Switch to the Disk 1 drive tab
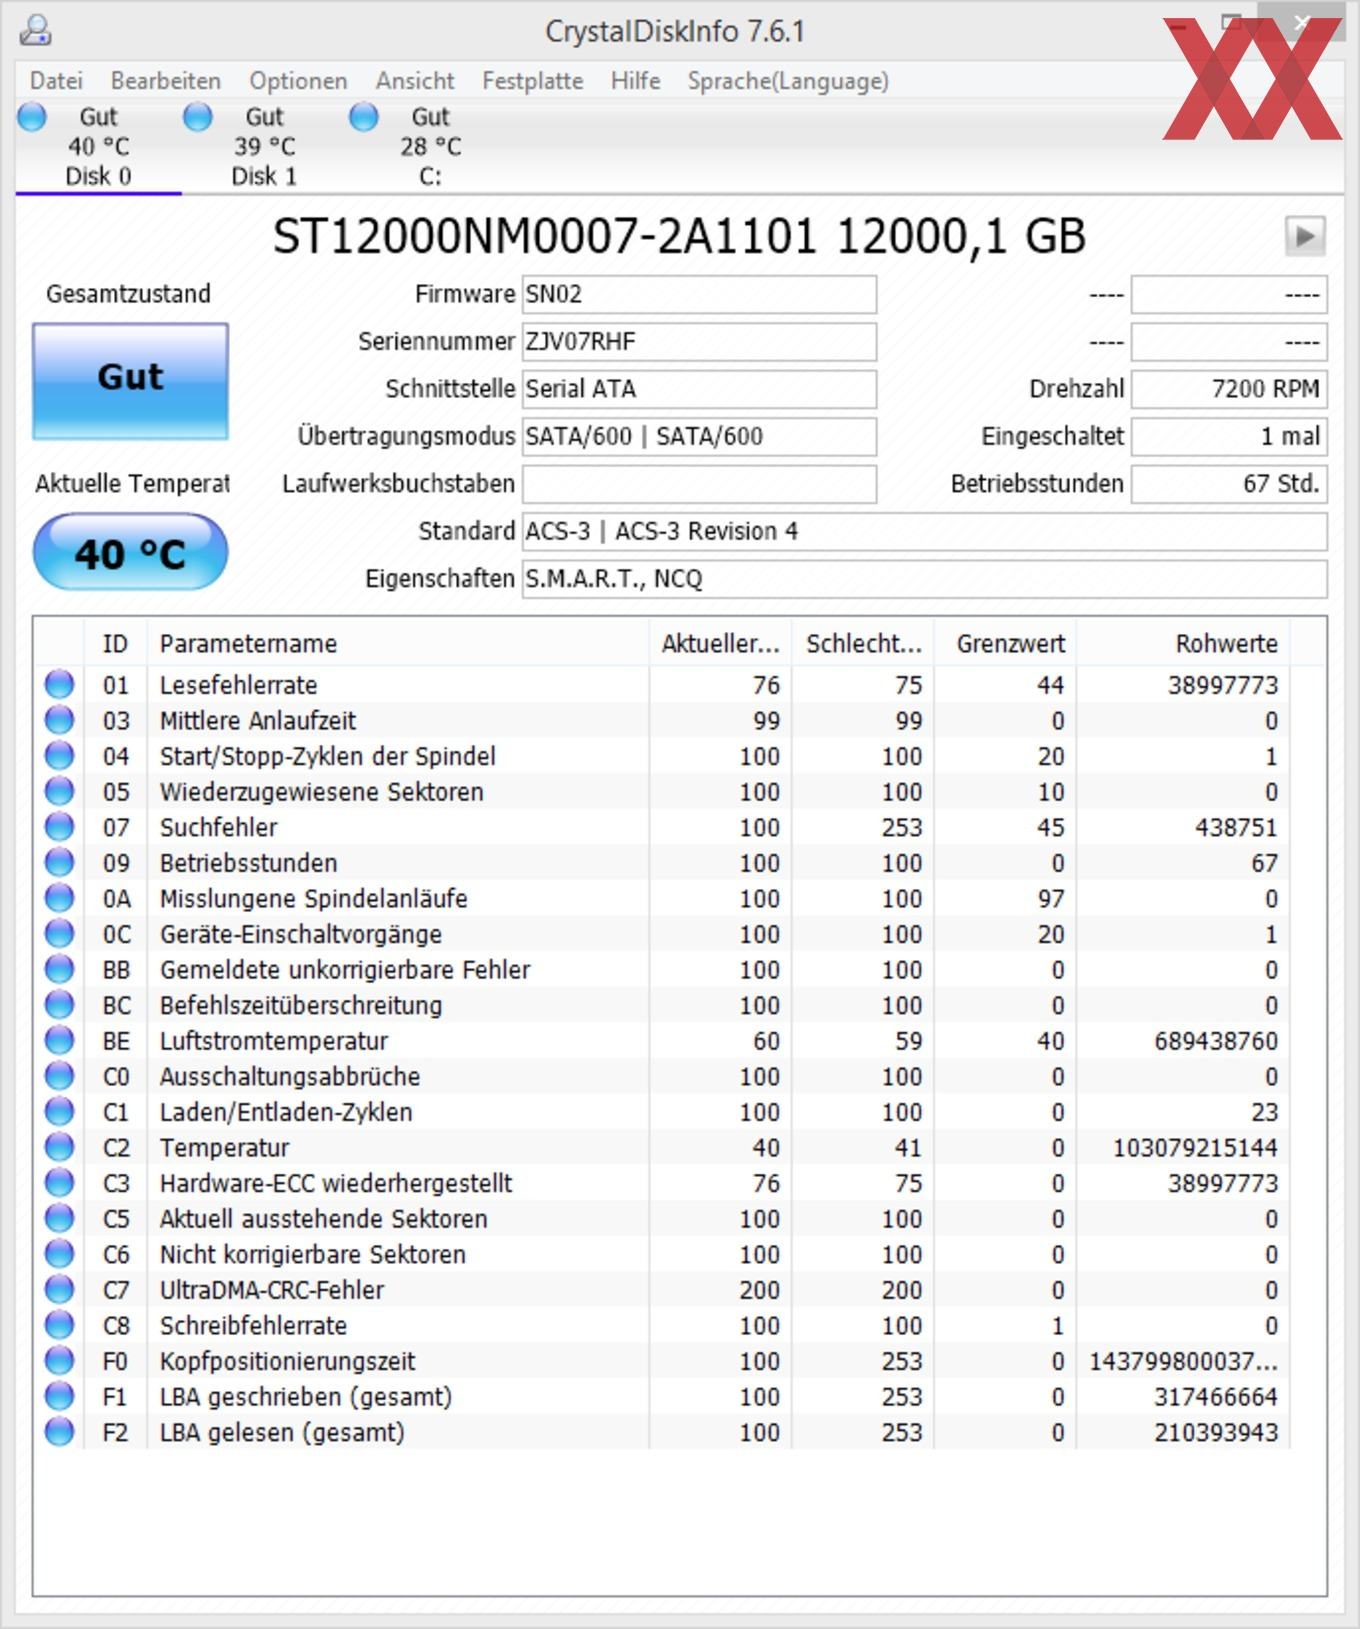Image resolution: width=1360 pixels, height=1629 pixels. [264, 147]
